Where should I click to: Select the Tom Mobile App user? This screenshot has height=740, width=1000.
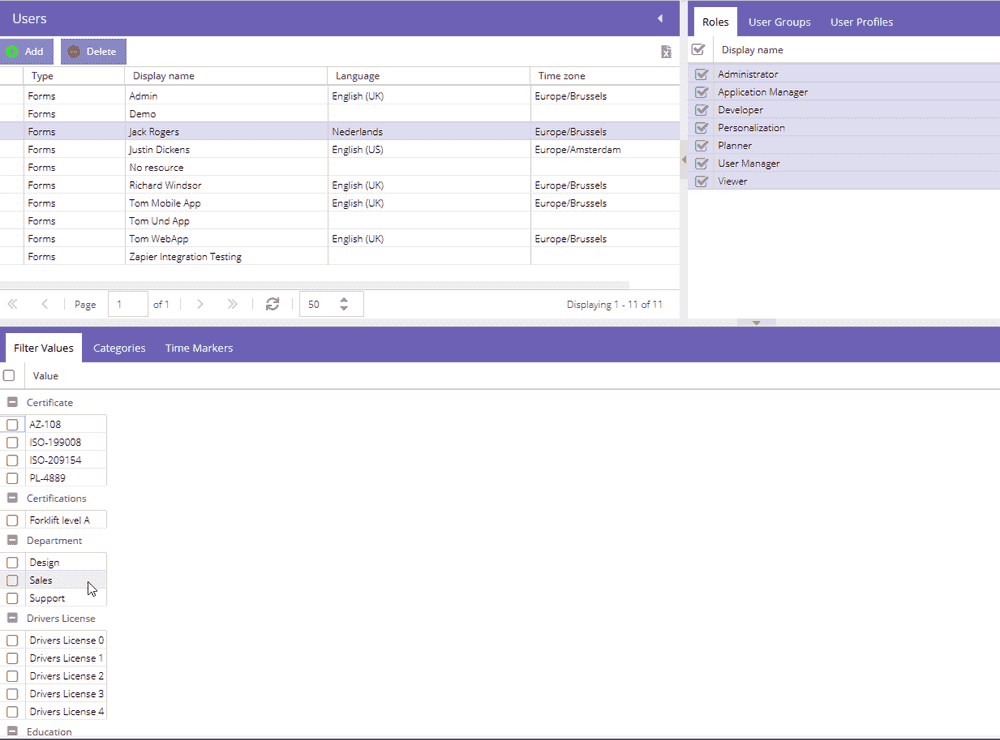click(x=340, y=203)
